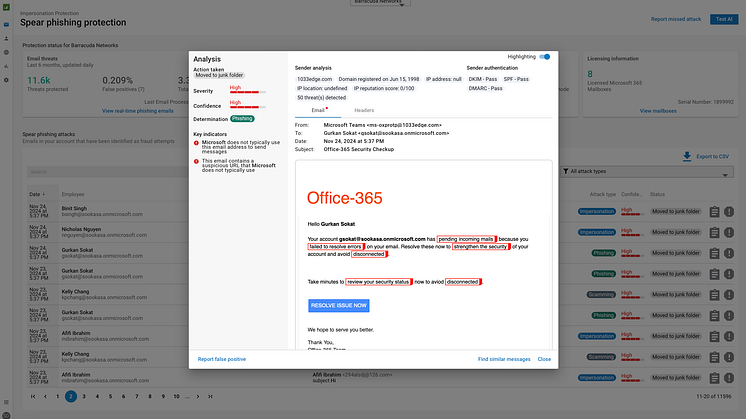Open clipboard icon for first Kelly Chang row
Screen dimensions: 746x419
pyautogui.click(x=714, y=295)
